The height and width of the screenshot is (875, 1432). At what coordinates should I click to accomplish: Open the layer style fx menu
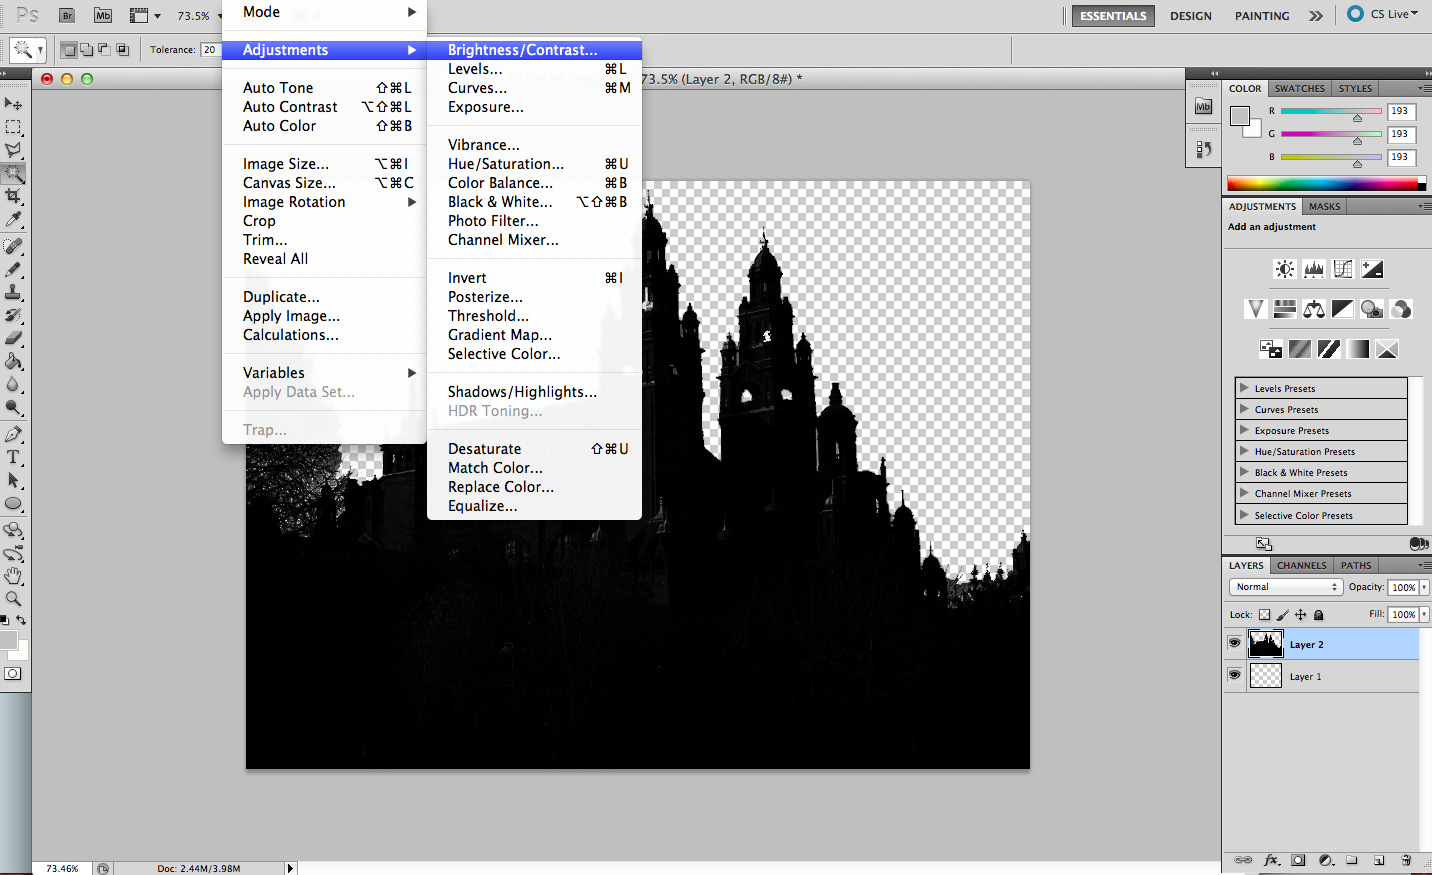1271,860
